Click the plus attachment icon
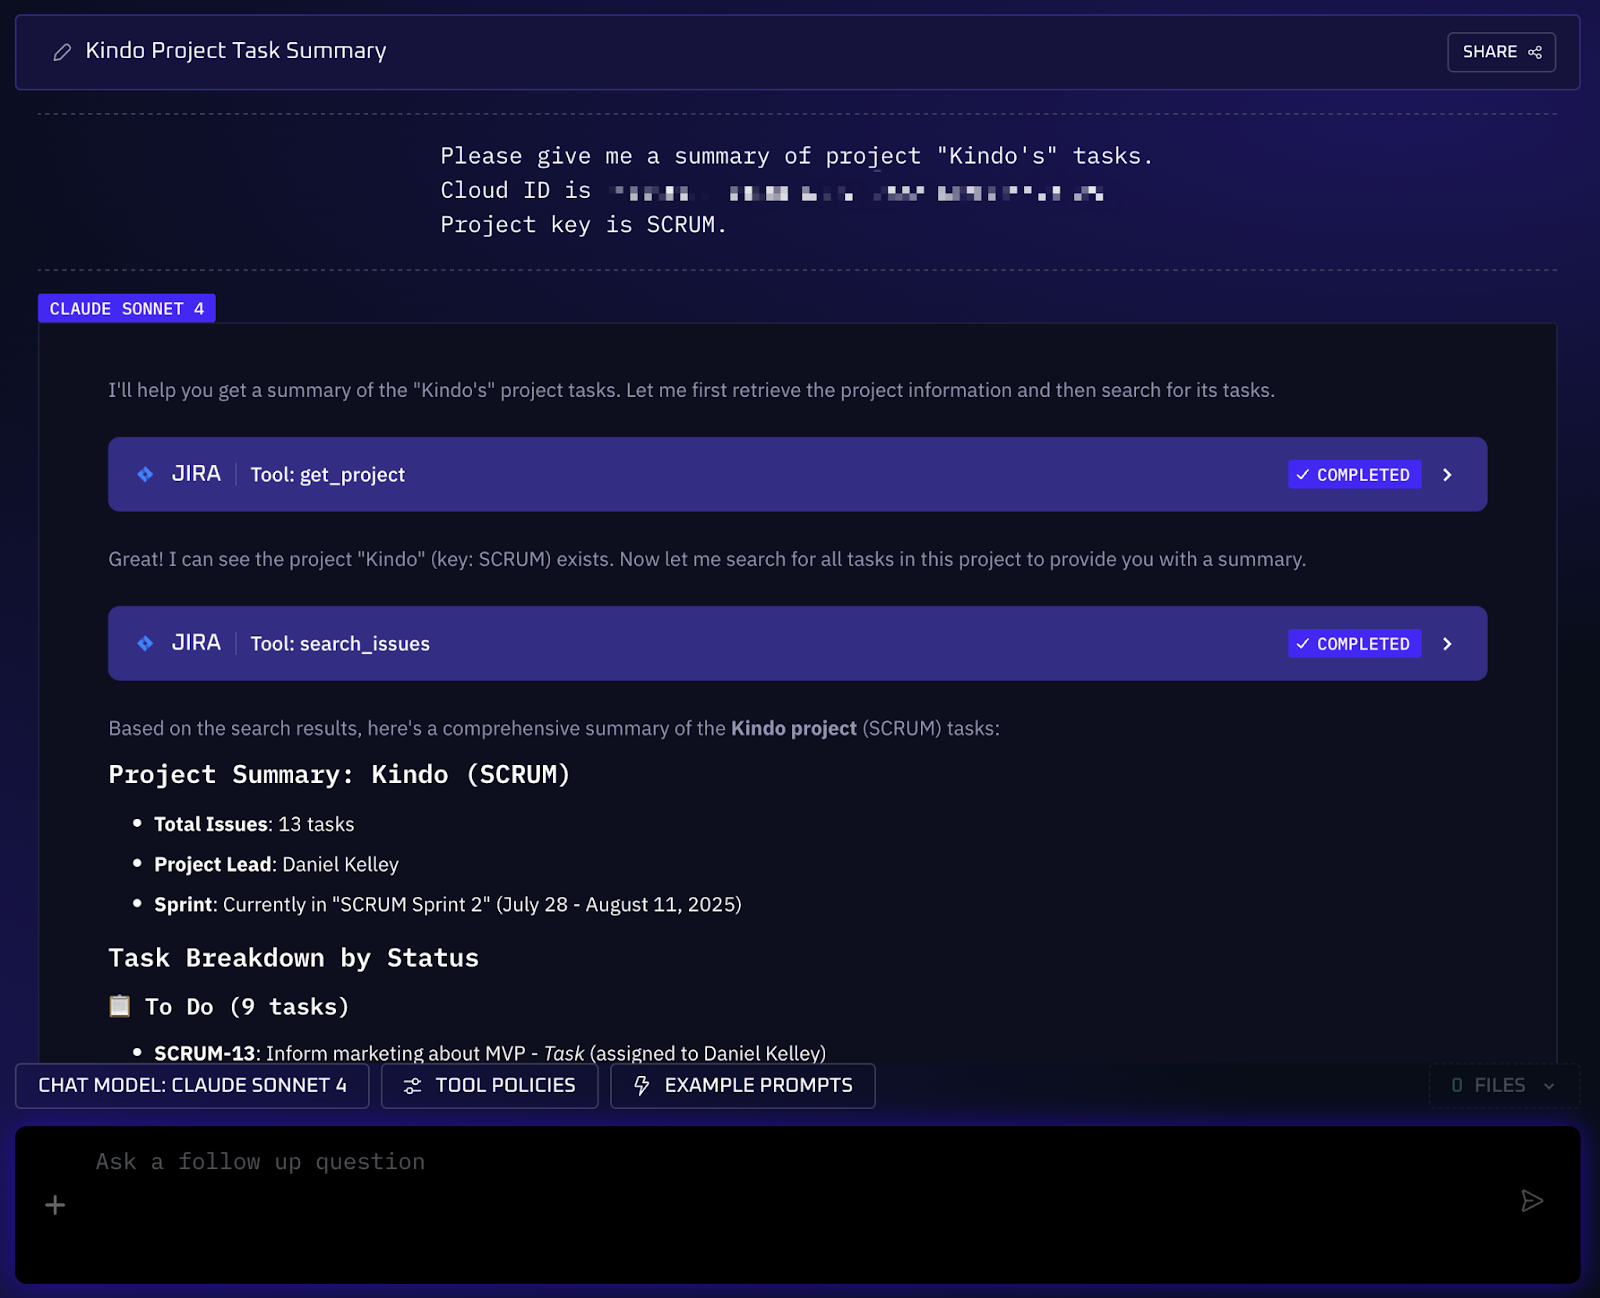Screen dimensions: 1600x1298 [x=55, y=1205]
